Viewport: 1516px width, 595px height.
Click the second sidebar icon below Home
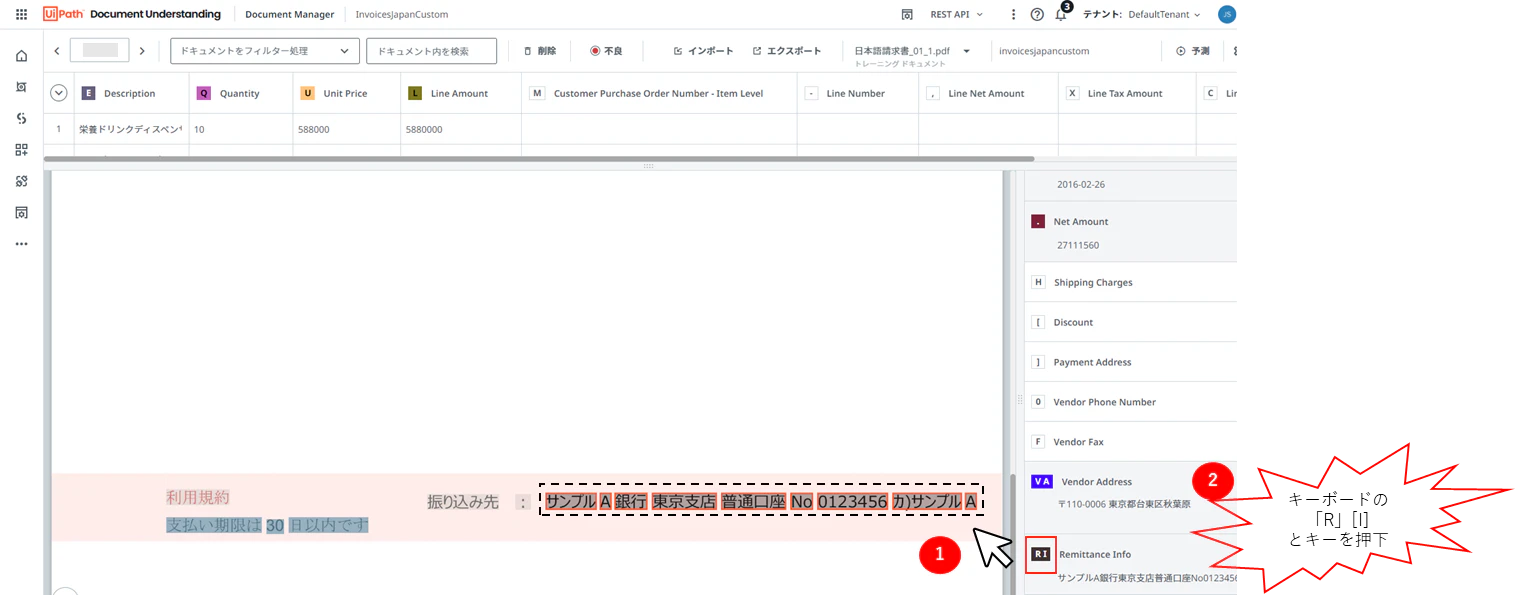click(21, 87)
